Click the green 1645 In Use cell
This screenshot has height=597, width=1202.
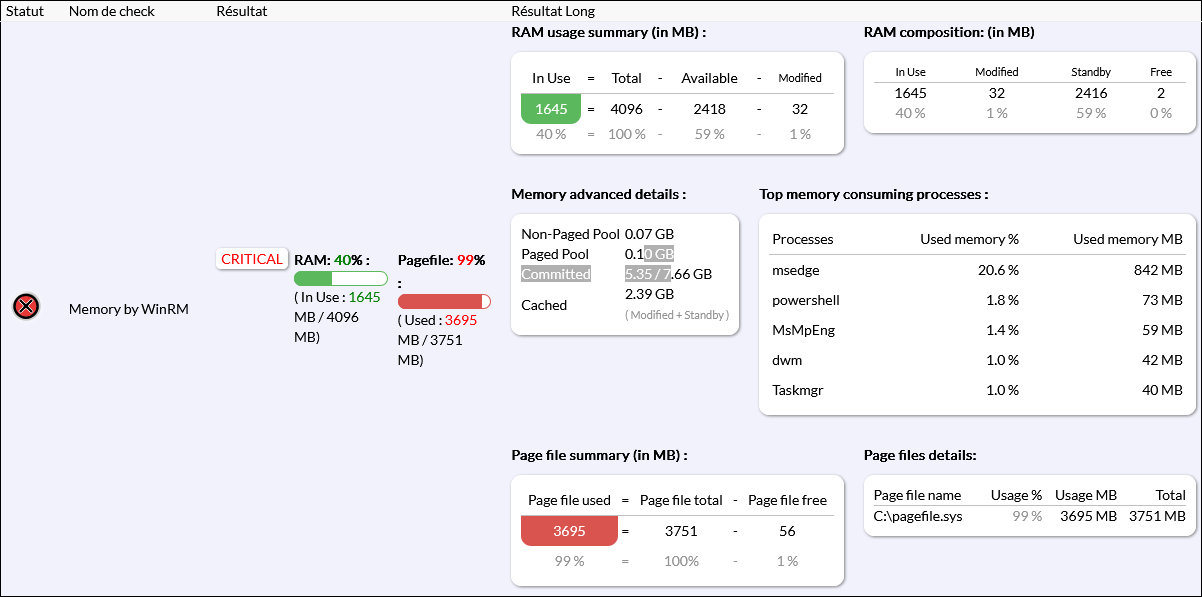pos(551,108)
